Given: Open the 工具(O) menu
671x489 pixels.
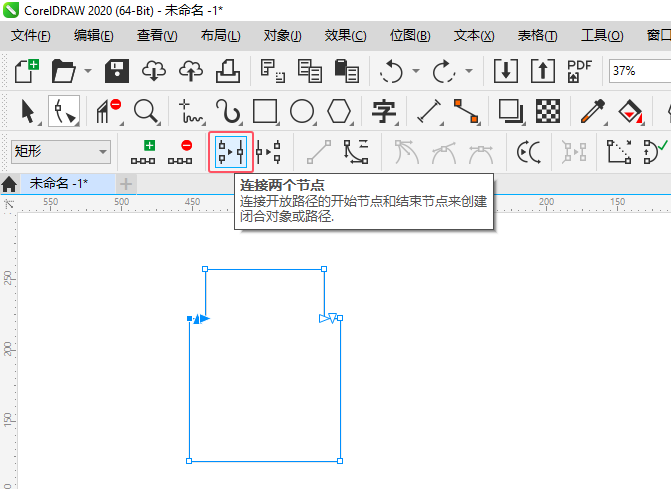Looking at the screenshot, I should click(602, 36).
